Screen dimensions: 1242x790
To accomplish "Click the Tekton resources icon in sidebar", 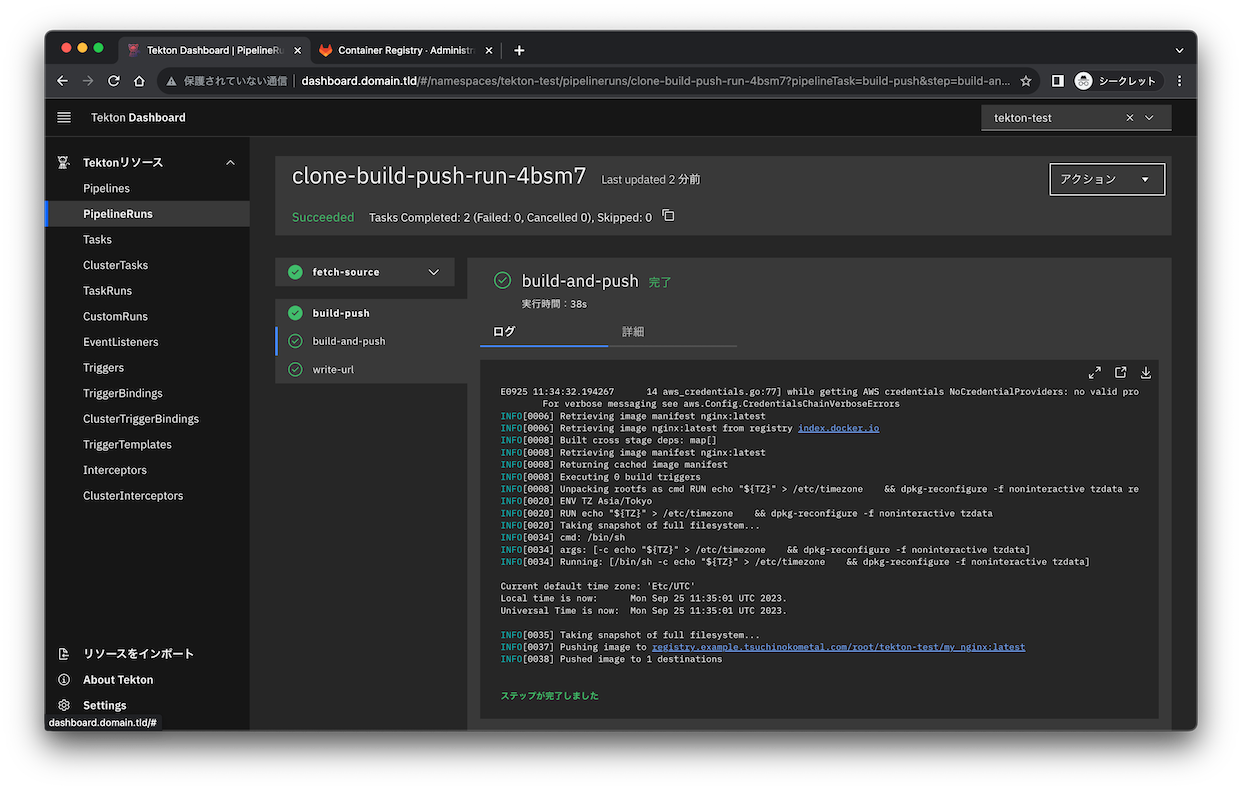I will 64,162.
